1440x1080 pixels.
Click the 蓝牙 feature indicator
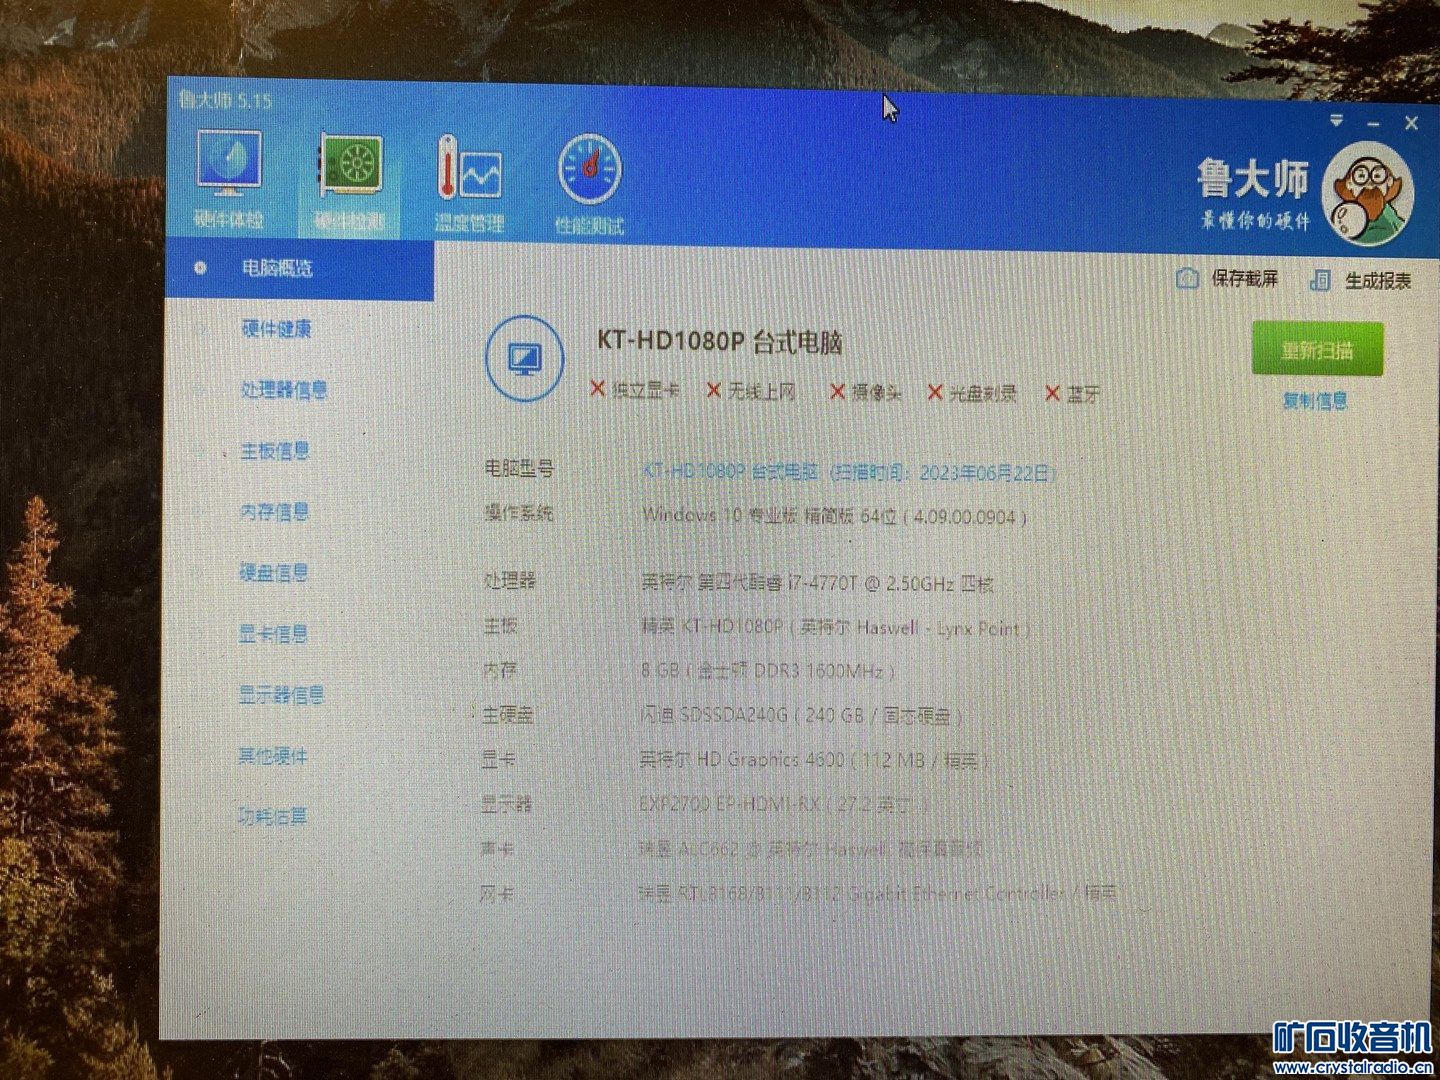[x=1073, y=394]
